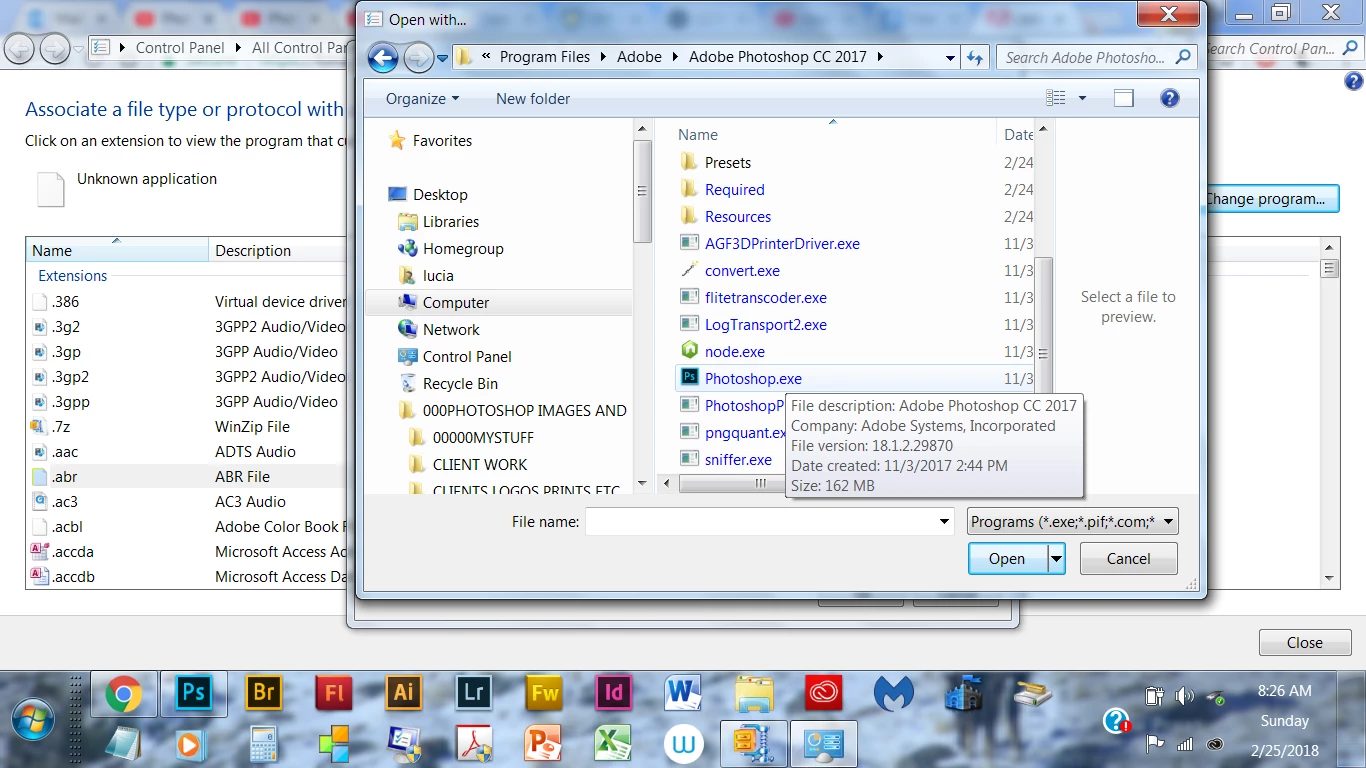Image resolution: width=1366 pixels, height=768 pixels.
Task: Open Control Panel in the navigation pane
Action: [x=467, y=357]
